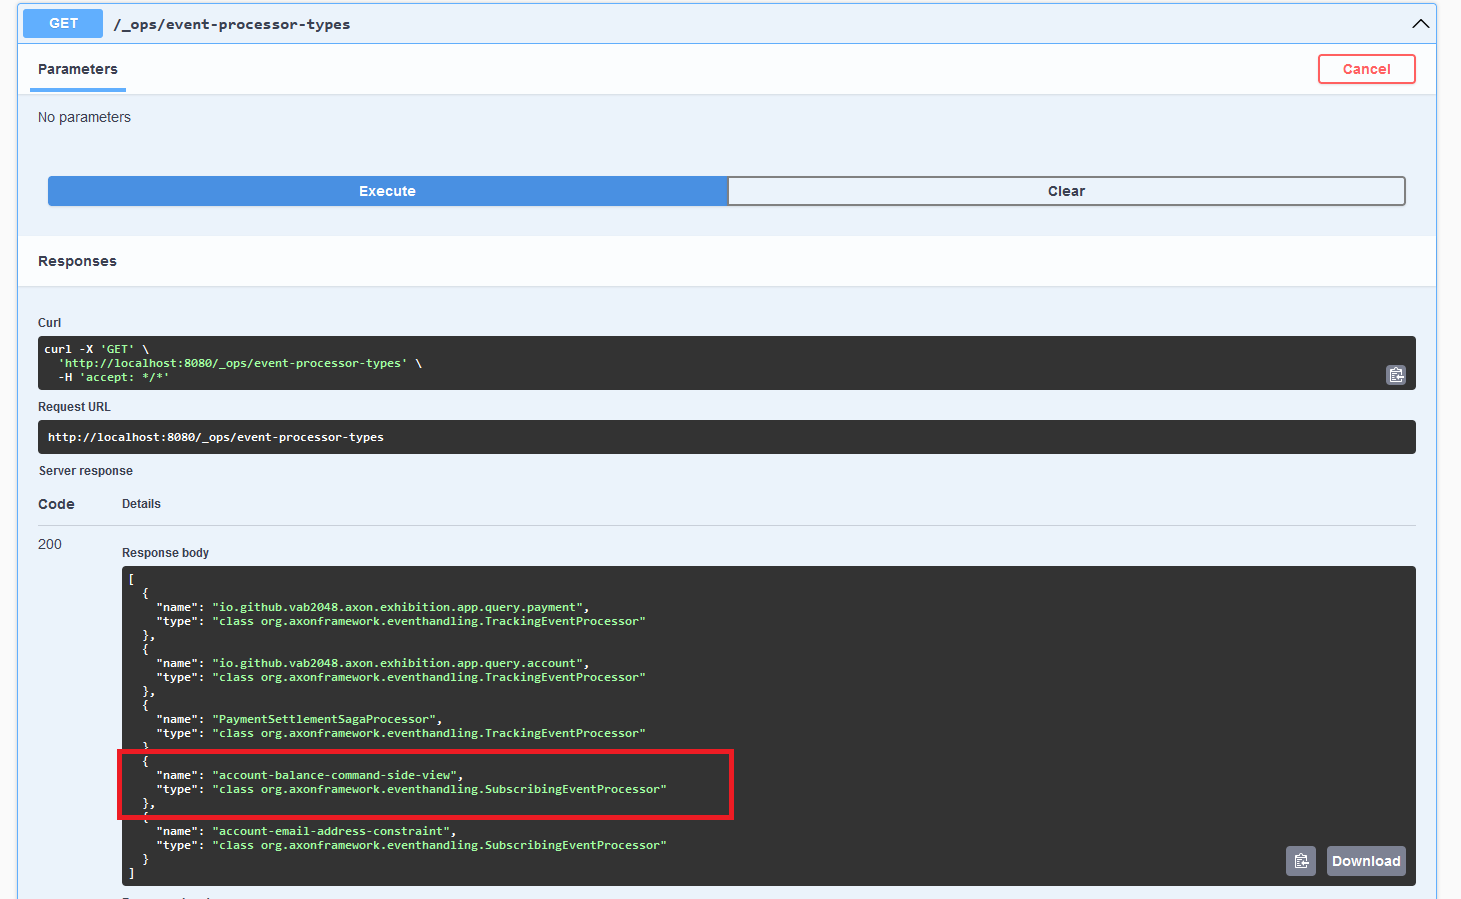Clear the server response

click(1066, 191)
